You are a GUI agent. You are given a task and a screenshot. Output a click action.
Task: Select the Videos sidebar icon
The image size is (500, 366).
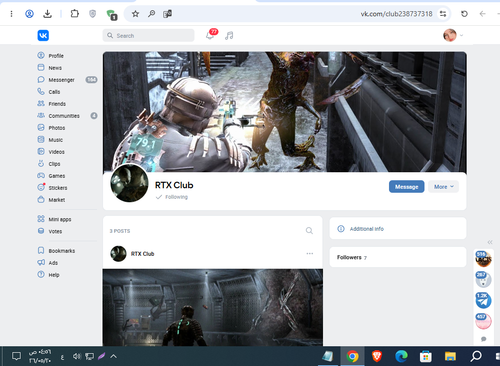pos(41,151)
